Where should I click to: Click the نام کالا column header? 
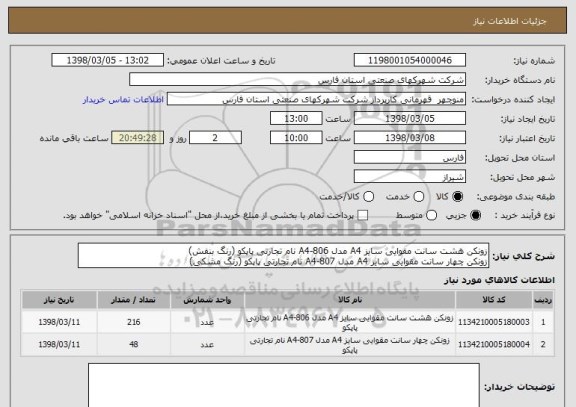350,300
